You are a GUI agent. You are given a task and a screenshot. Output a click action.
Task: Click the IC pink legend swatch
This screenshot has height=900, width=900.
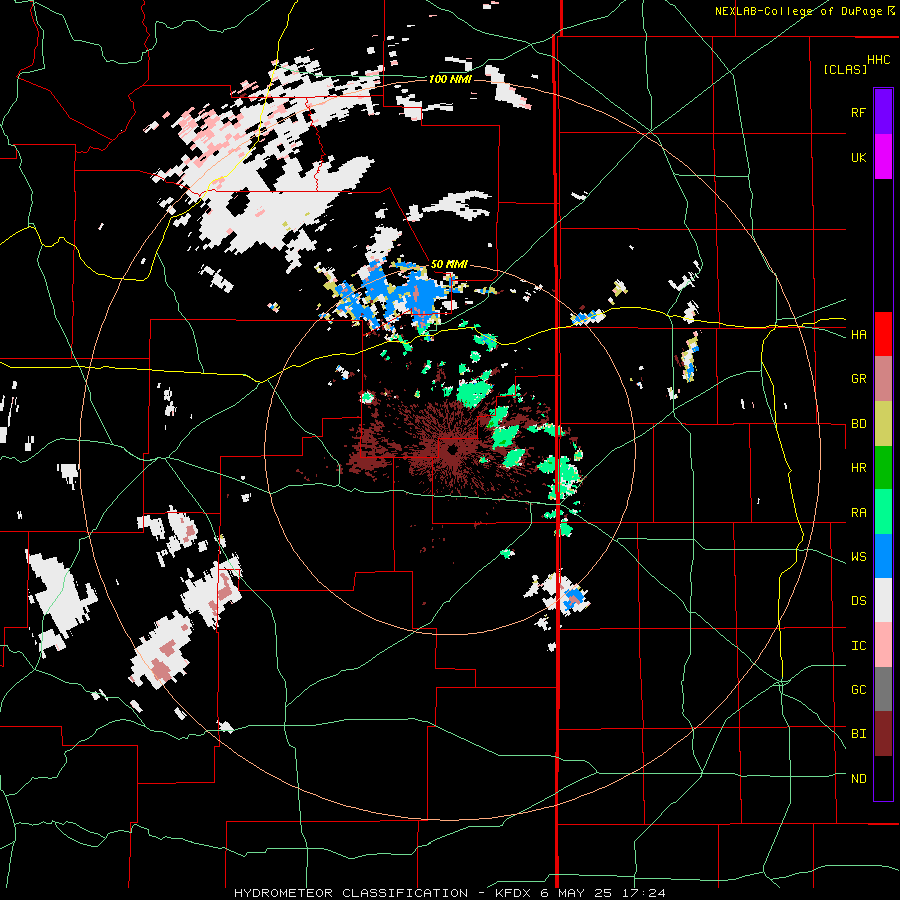[x=883, y=645]
